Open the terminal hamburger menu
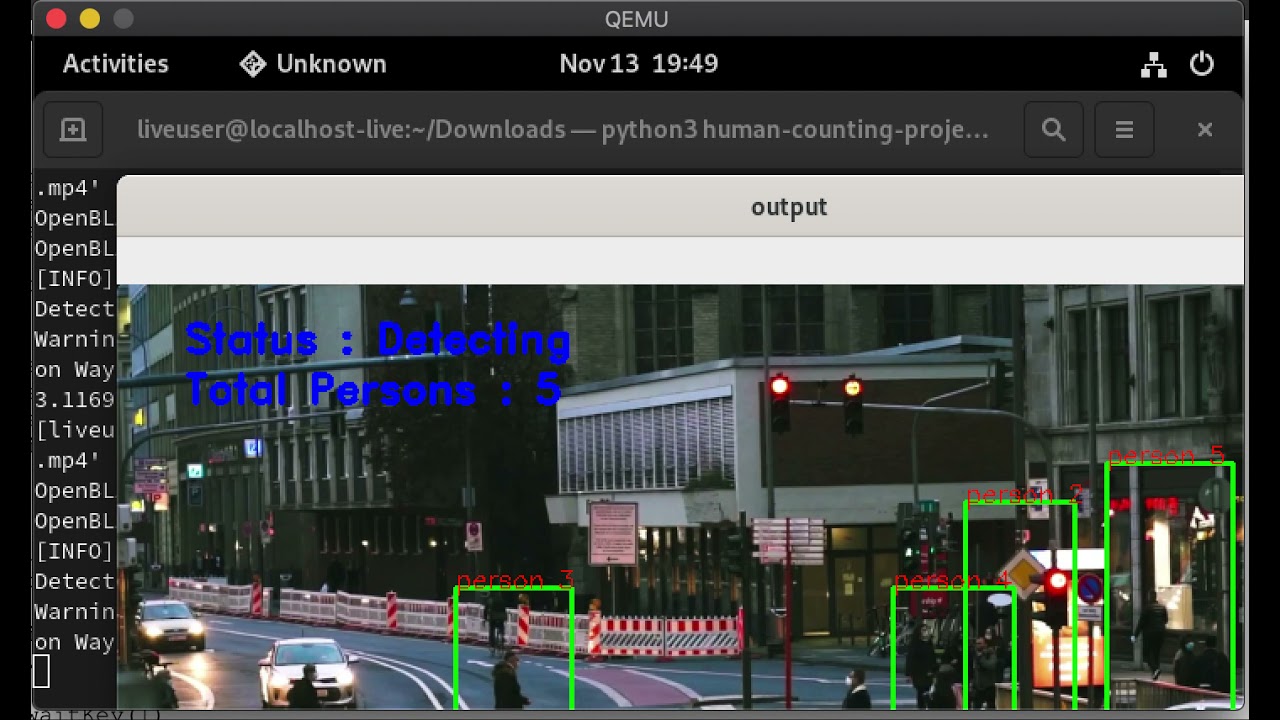1280x720 pixels. coord(1124,130)
